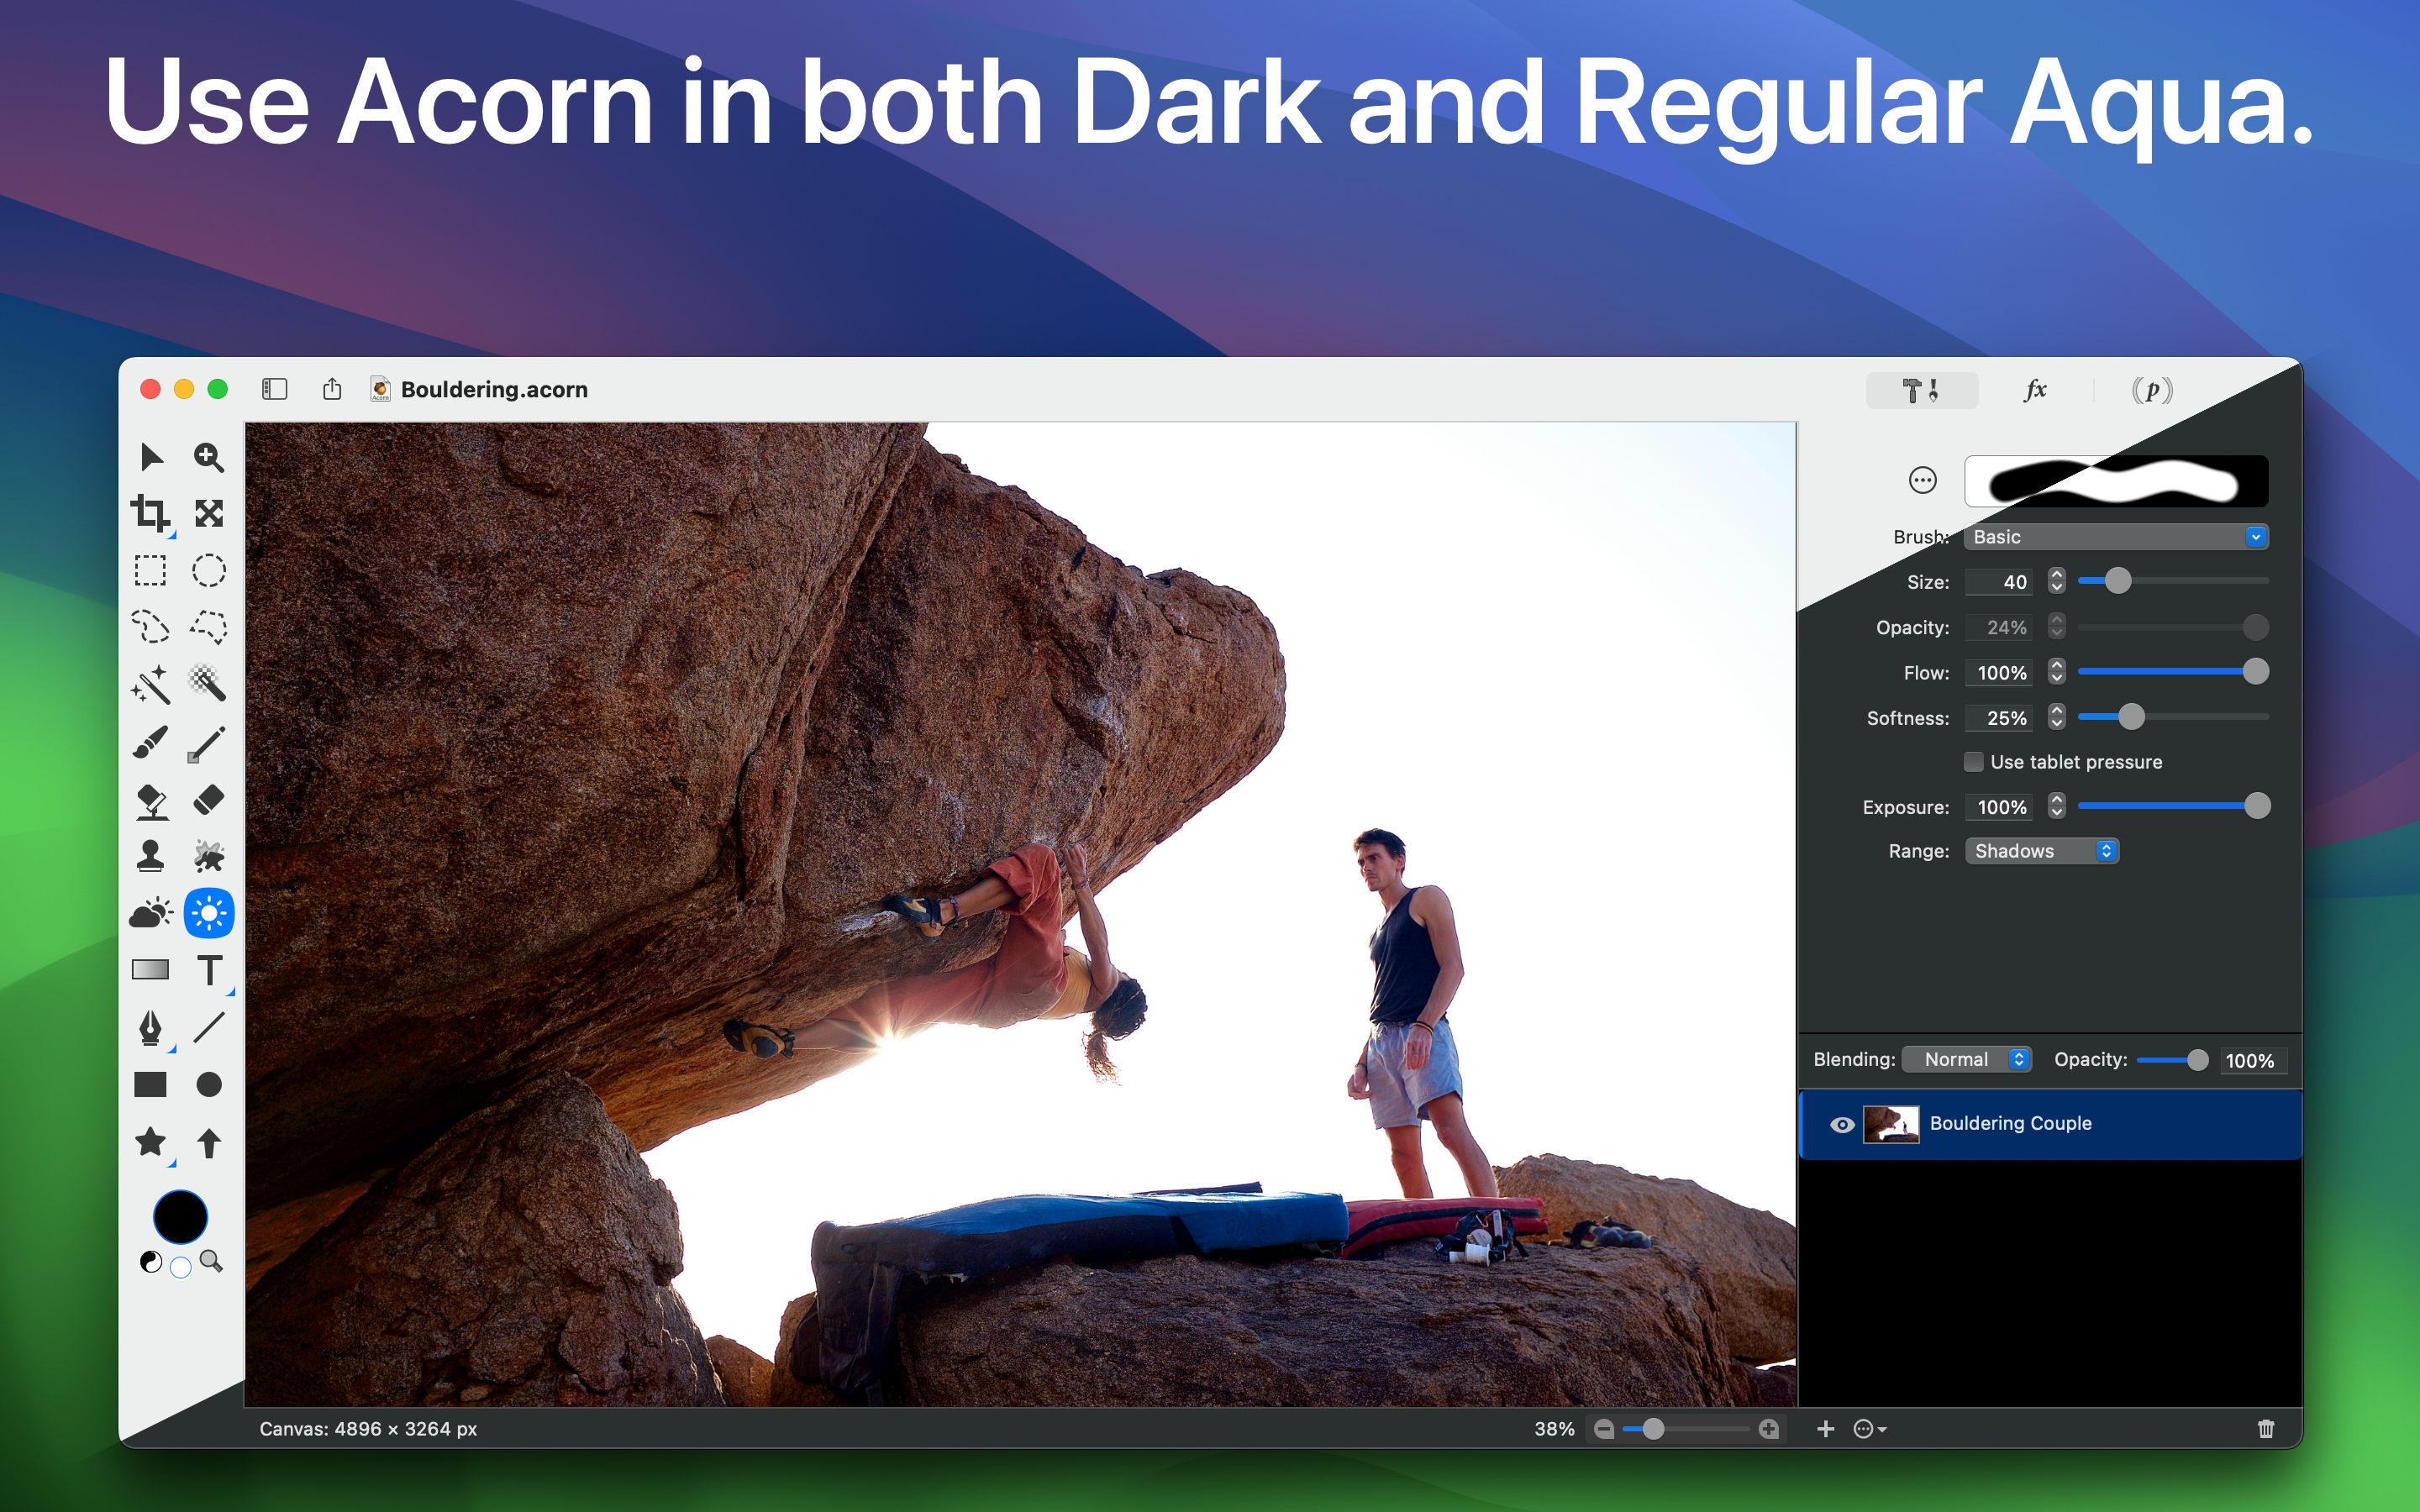Choose the Eraser tool
The width and height of the screenshot is (2420, 1512).
pyautogui.click(x=208, y=800)
